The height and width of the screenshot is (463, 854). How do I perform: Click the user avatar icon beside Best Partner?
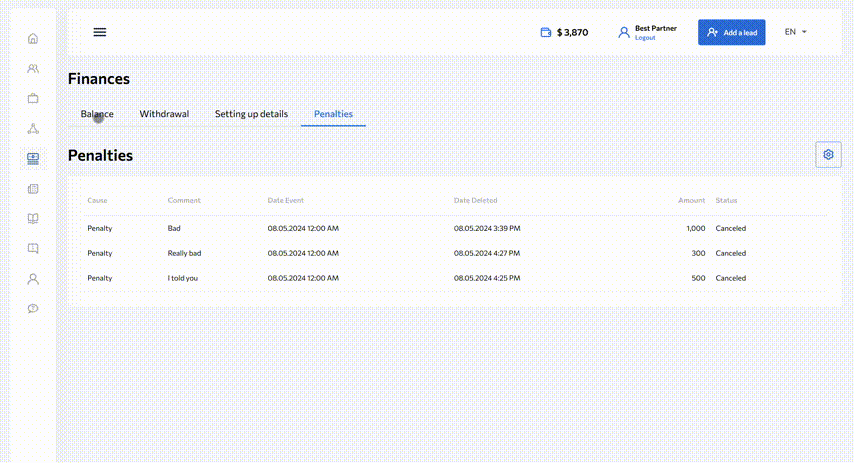[624, 33]
